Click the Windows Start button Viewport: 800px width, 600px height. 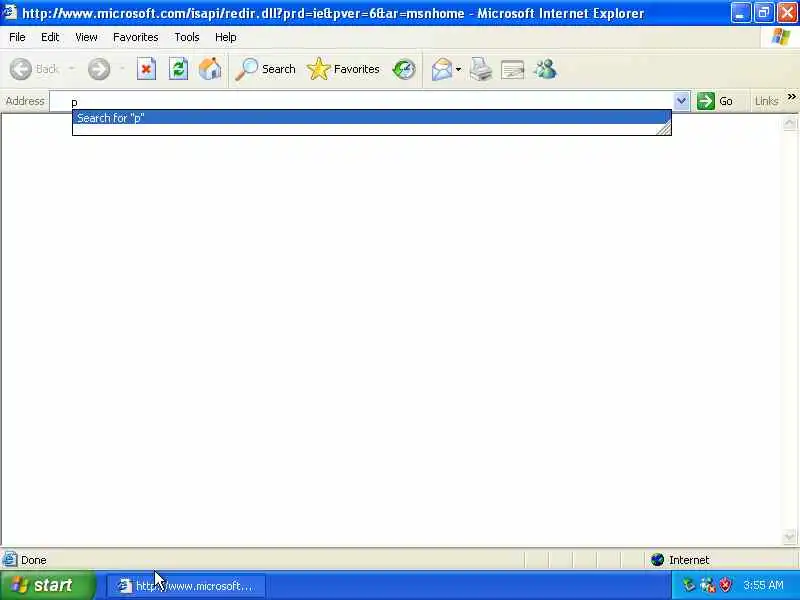click(47, 585)
